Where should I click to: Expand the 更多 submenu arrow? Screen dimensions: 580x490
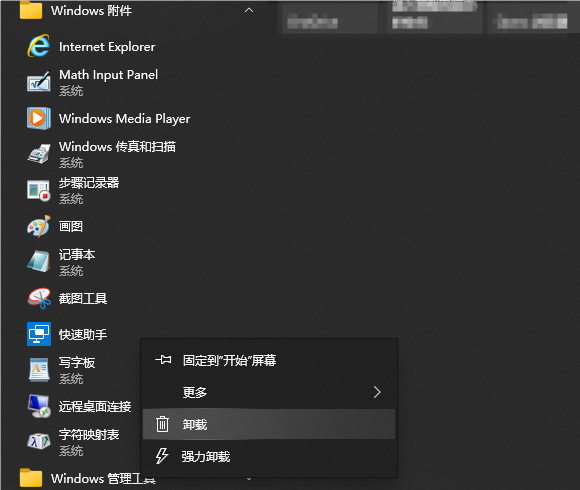coord(377,392)
